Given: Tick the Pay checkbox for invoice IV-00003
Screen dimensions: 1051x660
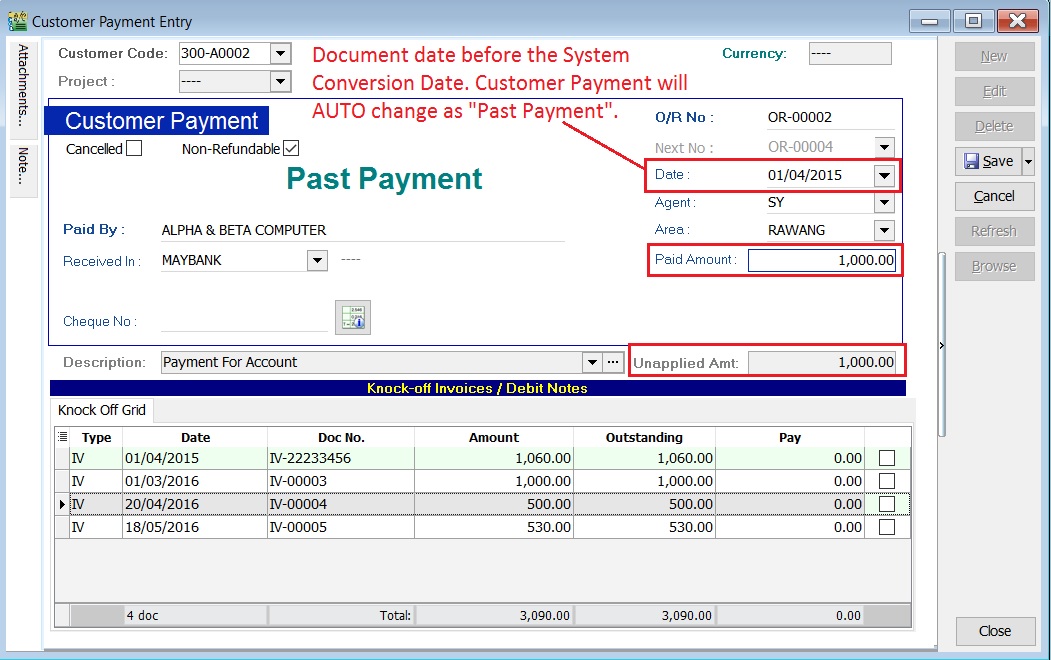Looking at the screenshot, I should pyautogui.click(x=887, y=480).
